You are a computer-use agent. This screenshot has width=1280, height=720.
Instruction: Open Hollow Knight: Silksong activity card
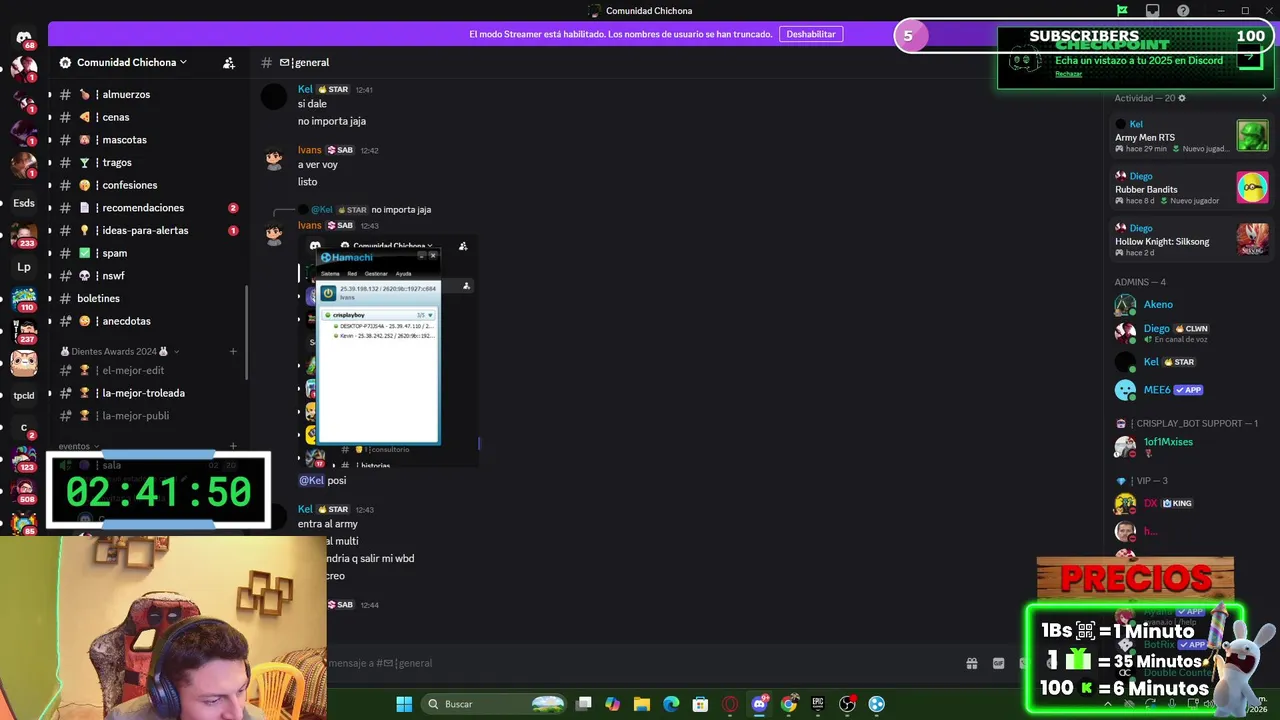point(1191,240)
